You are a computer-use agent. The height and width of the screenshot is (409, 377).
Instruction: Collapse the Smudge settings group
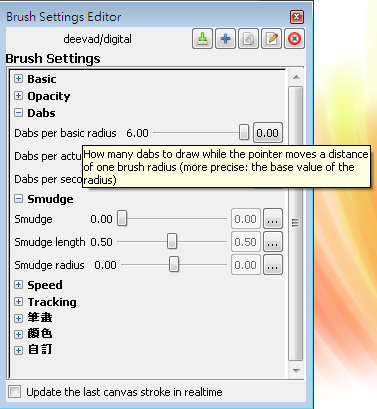coord(19,199)
